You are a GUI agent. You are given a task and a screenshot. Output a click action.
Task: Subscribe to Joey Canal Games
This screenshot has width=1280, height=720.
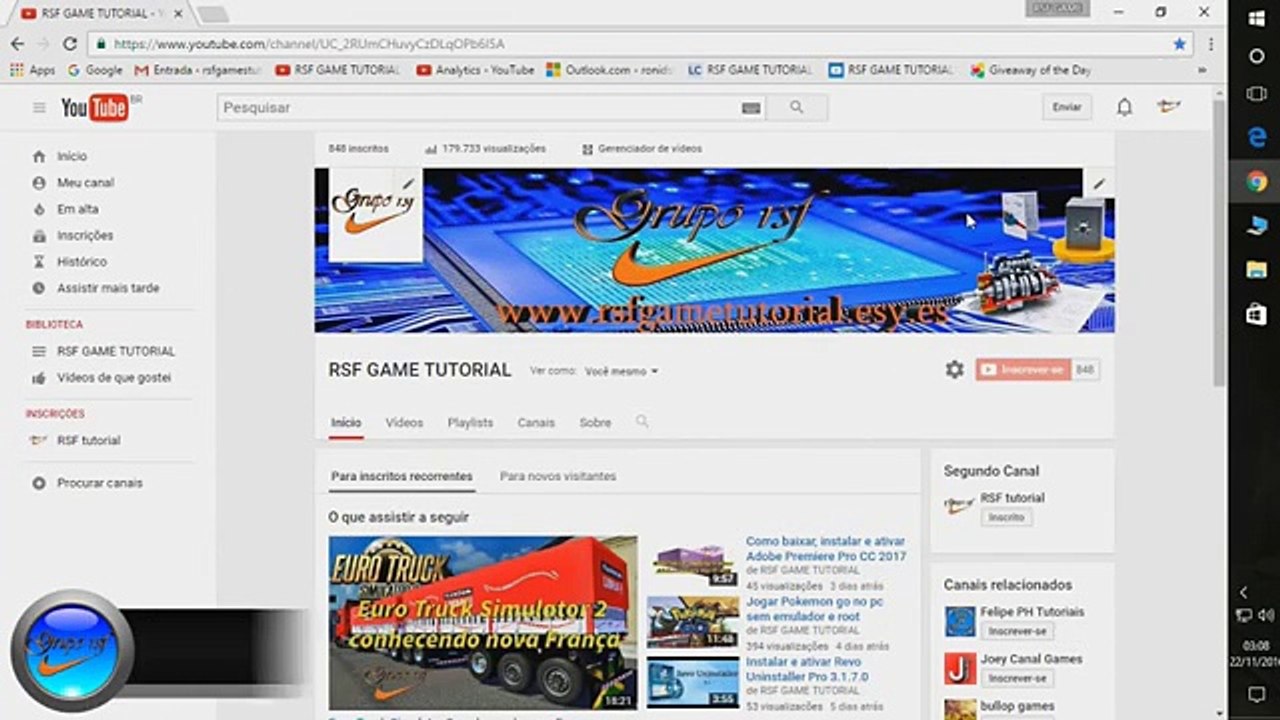click(1017, 679)
